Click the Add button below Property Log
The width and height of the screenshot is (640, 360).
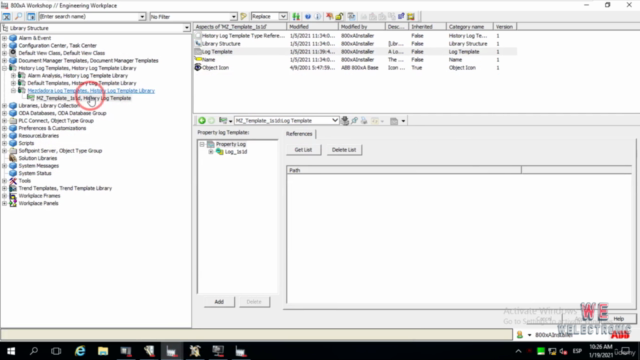[x=219, y=302]
